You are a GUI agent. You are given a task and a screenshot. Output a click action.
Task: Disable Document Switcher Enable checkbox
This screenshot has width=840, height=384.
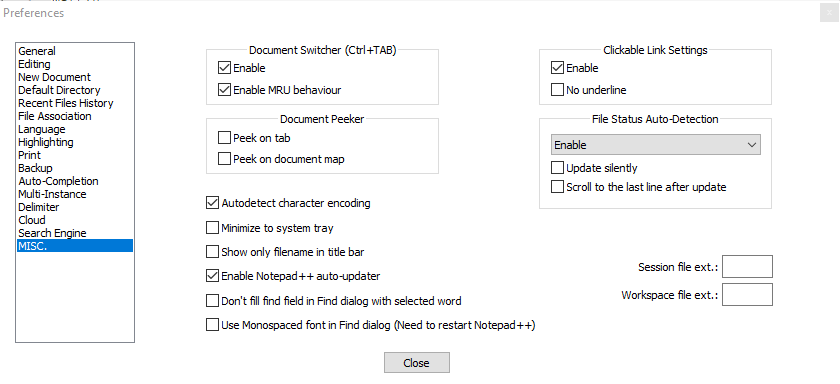[x=224, y=68]
